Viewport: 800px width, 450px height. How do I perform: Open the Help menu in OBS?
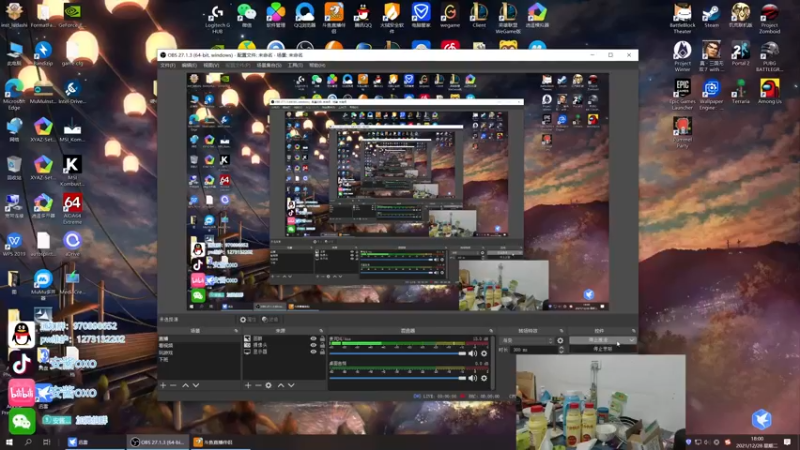coord(317,65)
